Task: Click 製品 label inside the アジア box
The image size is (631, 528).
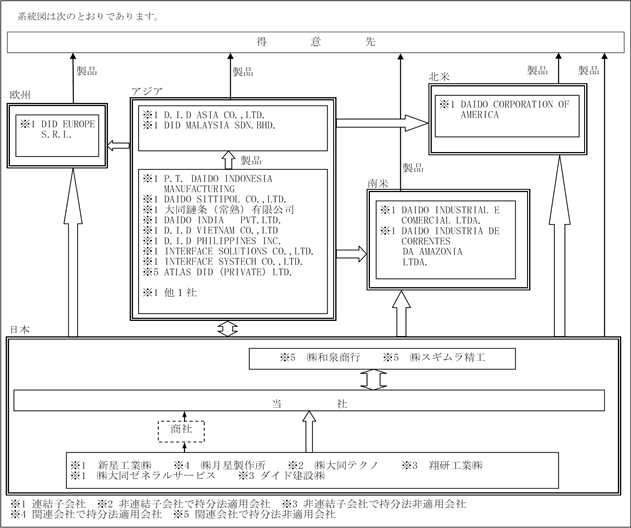Action: click(x=251, y=161)
